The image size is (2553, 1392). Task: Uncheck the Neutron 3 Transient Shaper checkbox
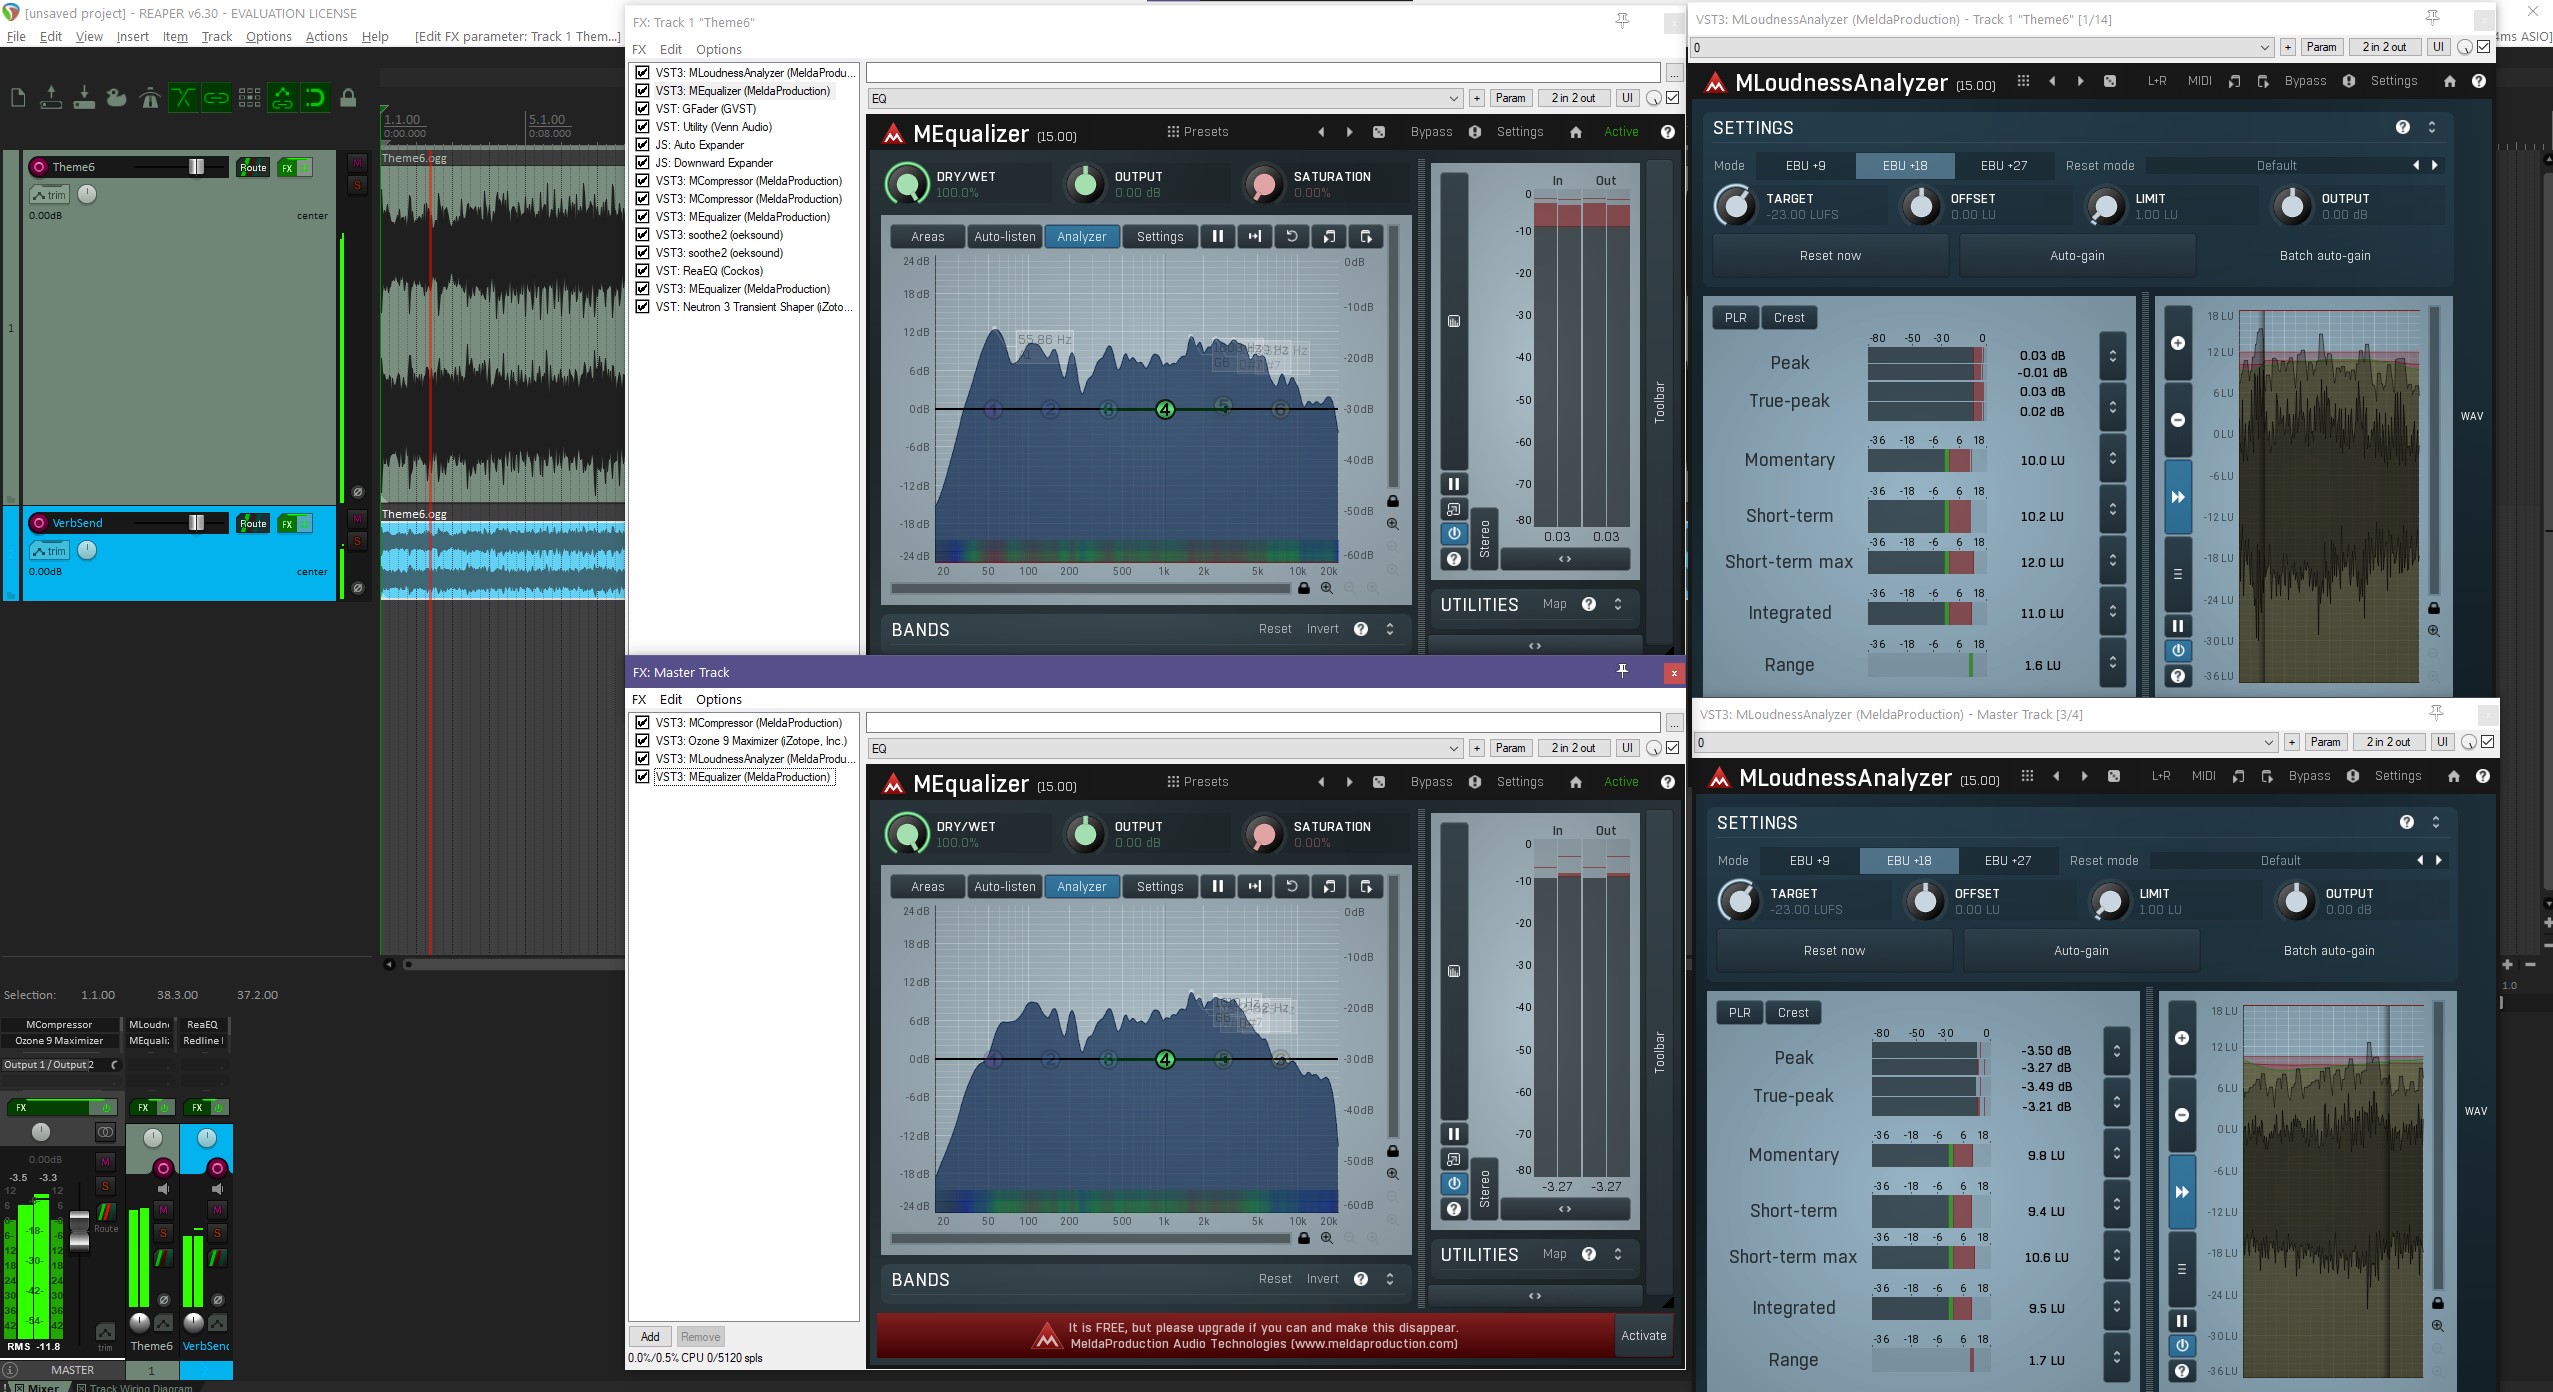(643, 307)
